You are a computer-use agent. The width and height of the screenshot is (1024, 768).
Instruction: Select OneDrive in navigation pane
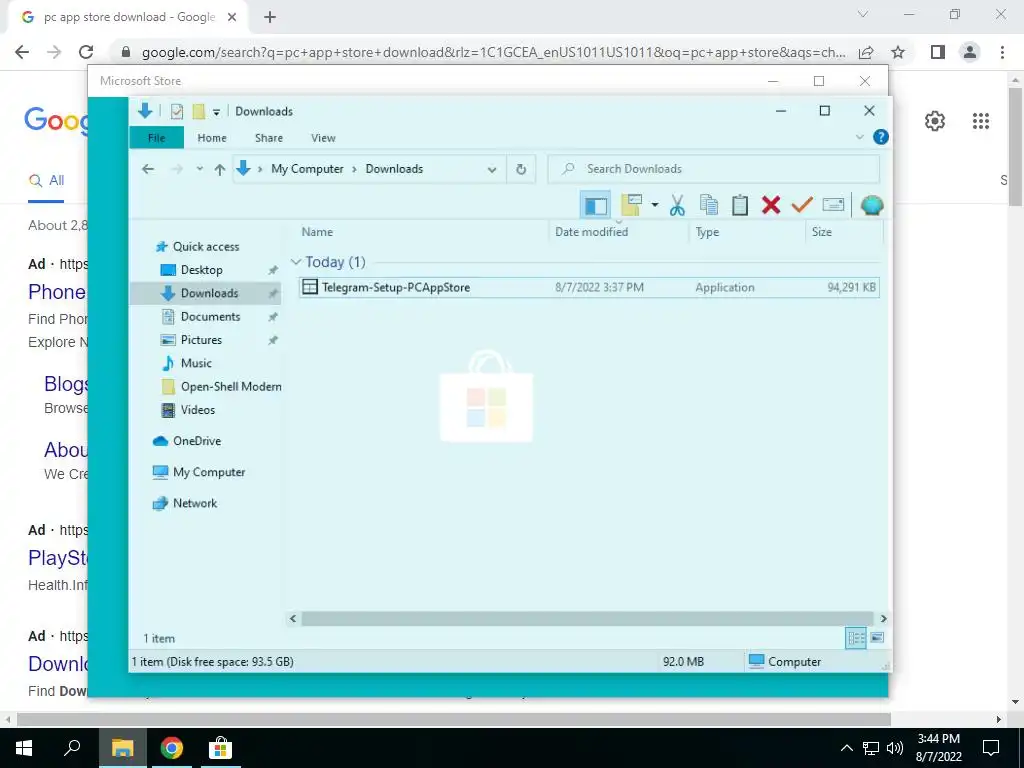coord(197,441)
